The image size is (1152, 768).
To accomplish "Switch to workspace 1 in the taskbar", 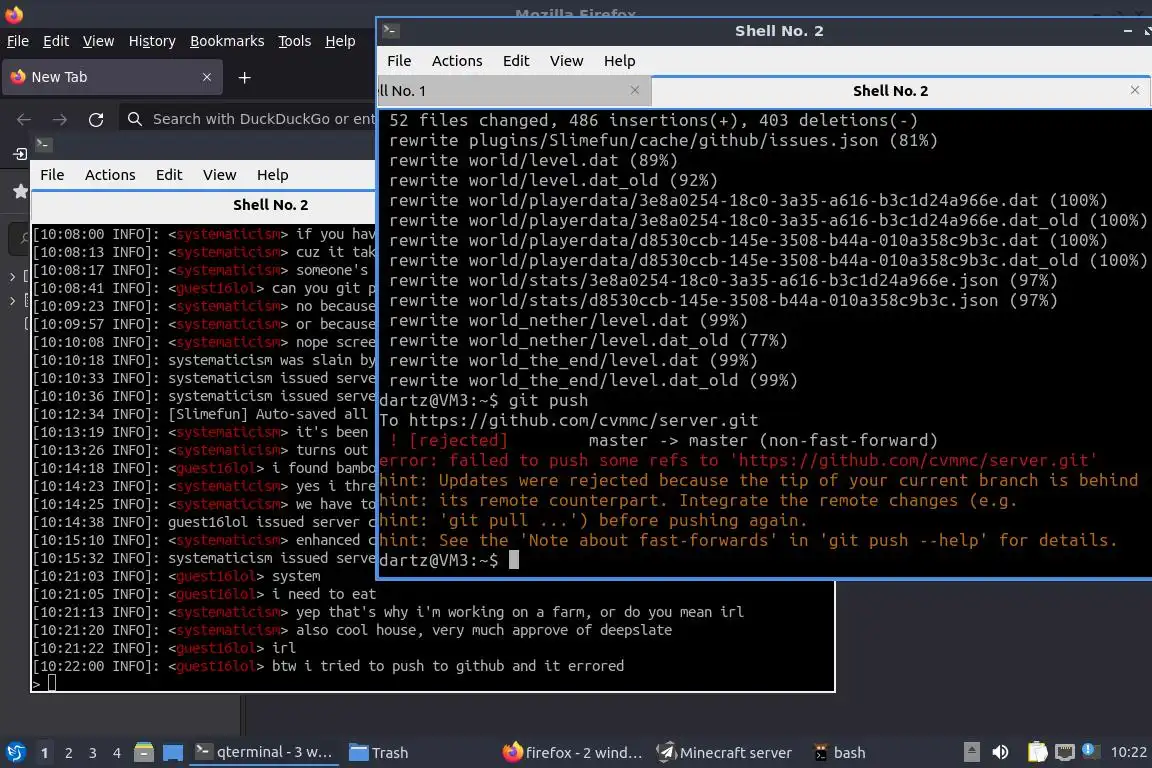I will [x=44, y=753].
